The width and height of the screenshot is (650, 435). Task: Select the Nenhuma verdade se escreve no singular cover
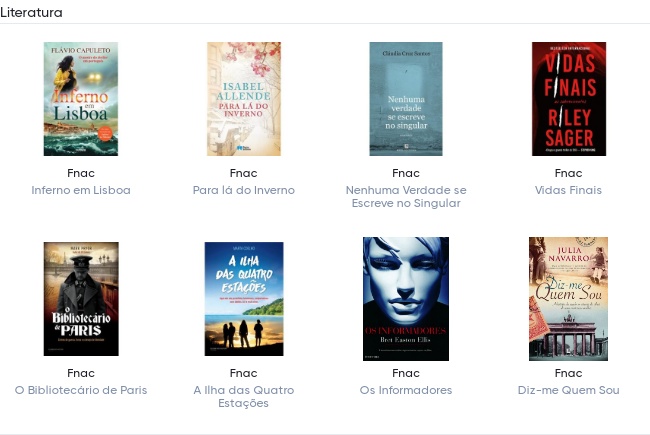point(406,99)
